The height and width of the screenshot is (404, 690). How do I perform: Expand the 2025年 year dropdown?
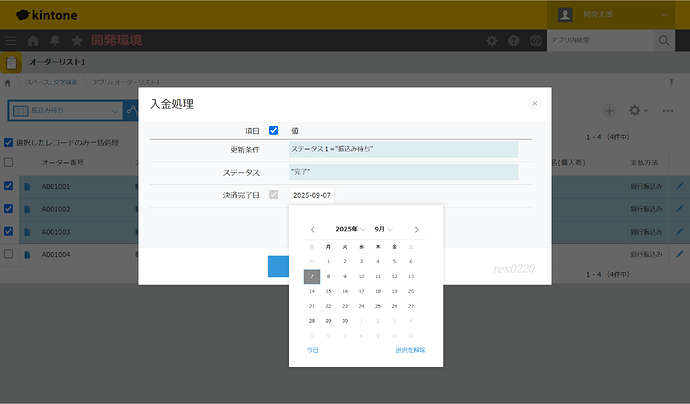pyautogui.click(x=351, y=229)
